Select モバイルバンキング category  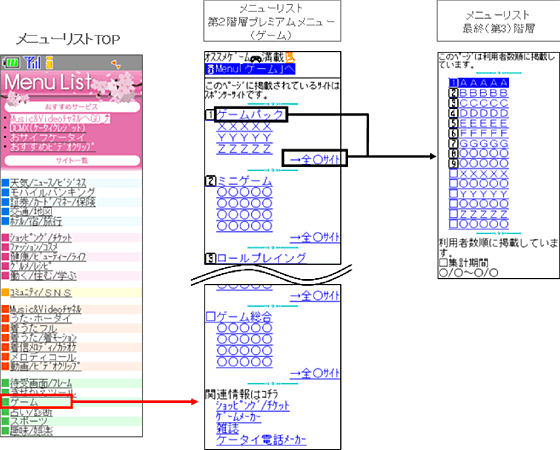[52, 192]
